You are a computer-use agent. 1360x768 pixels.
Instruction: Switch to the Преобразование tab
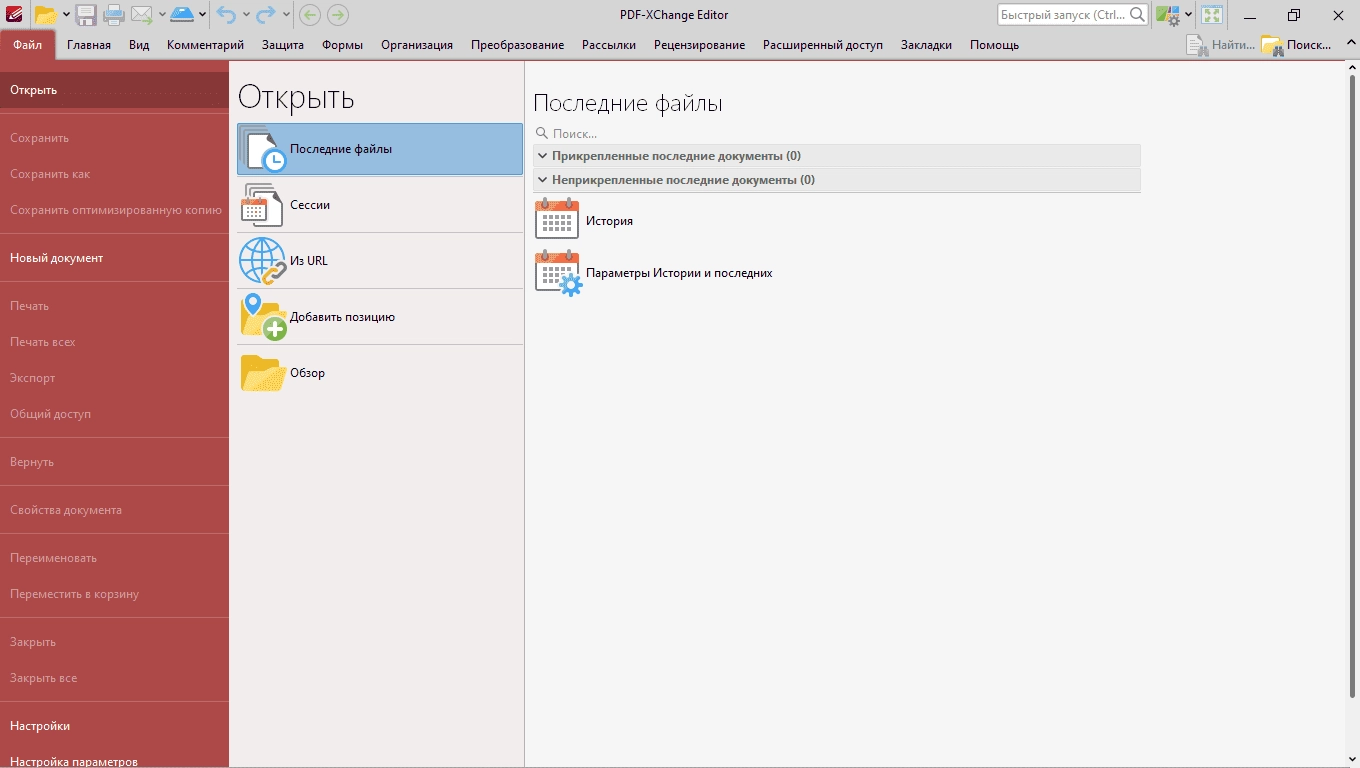pyautogui.click(x=517, y=45)
